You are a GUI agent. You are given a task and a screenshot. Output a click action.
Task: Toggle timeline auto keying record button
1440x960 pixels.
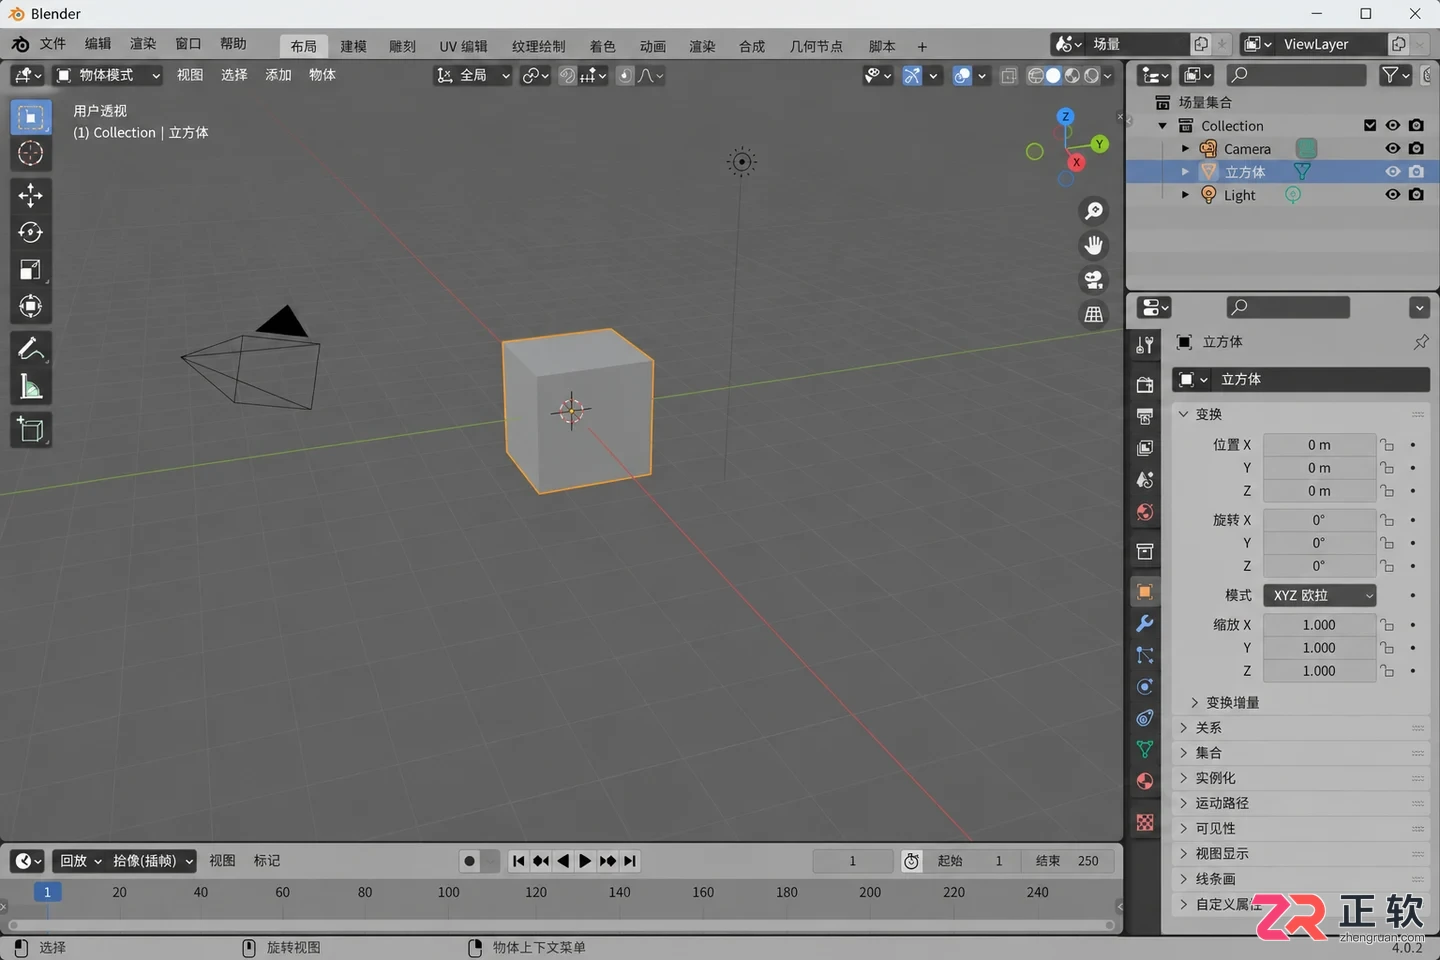(469, 861)
